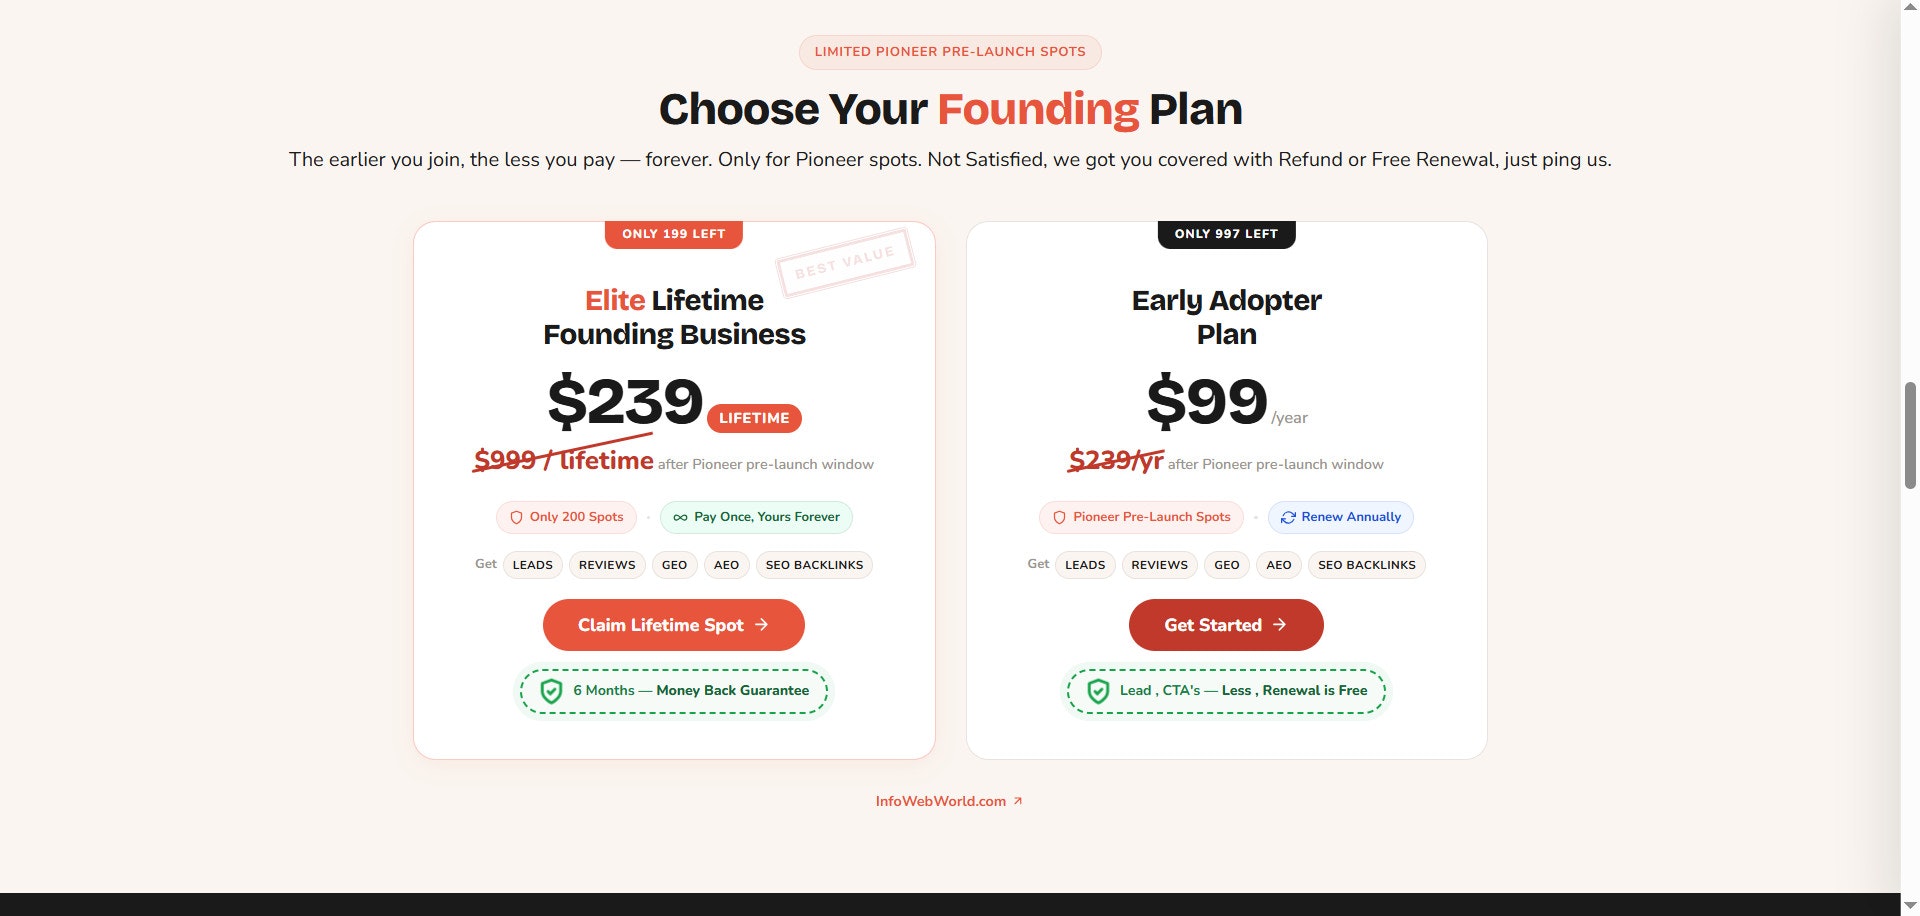Click the infinity icon beside Pay Once, Yours Forever
Screen dimensions: 1920x916
680,518
